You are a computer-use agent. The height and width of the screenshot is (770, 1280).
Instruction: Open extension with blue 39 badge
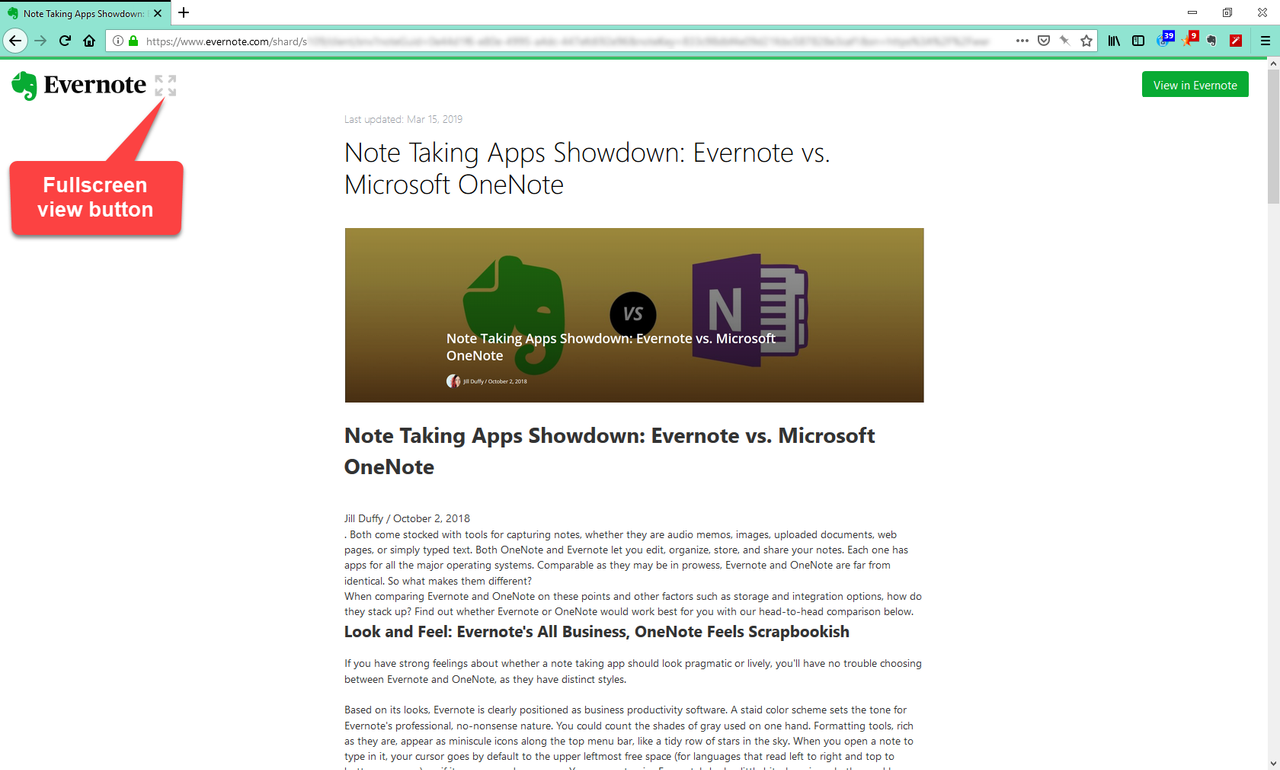tap(1164, 40)
